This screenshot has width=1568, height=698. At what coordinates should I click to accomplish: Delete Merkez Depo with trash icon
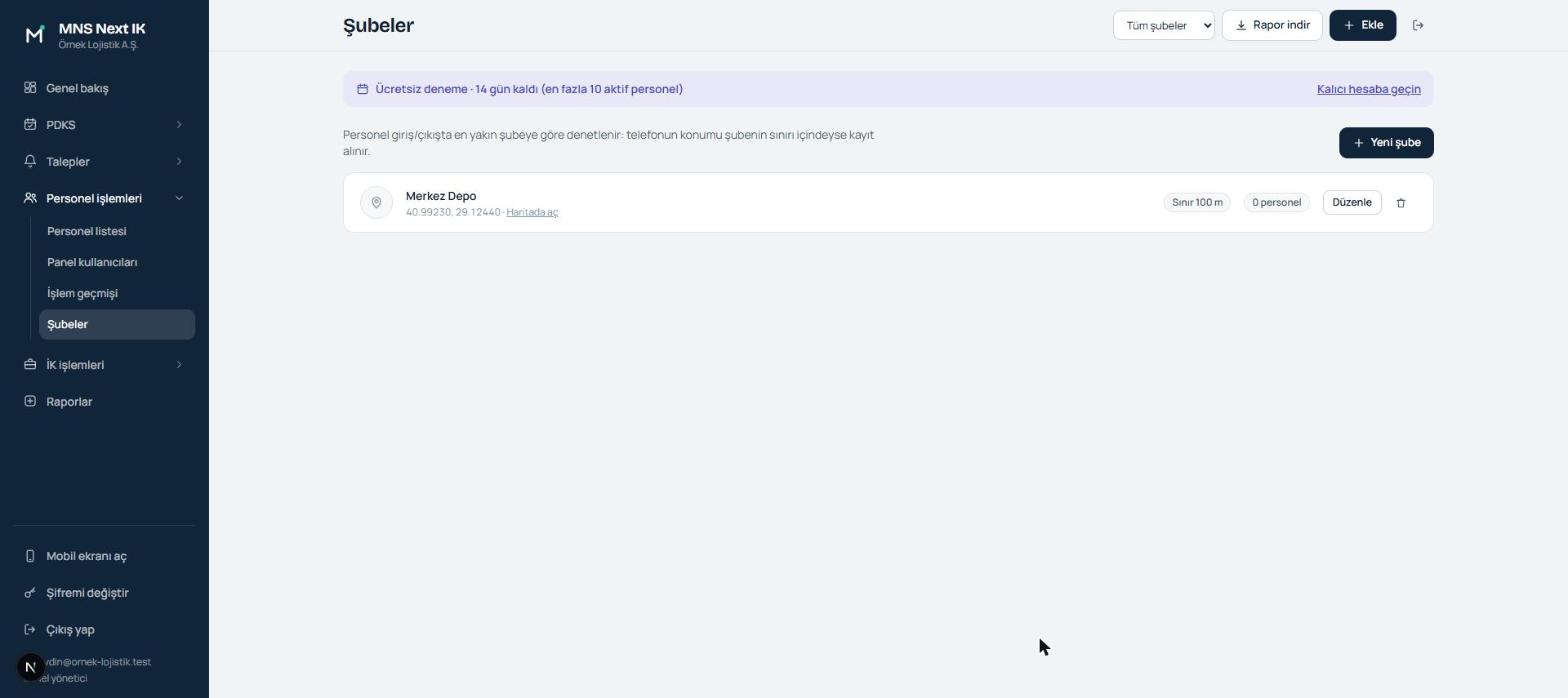pyautogui.click(x=1401, y=203)
